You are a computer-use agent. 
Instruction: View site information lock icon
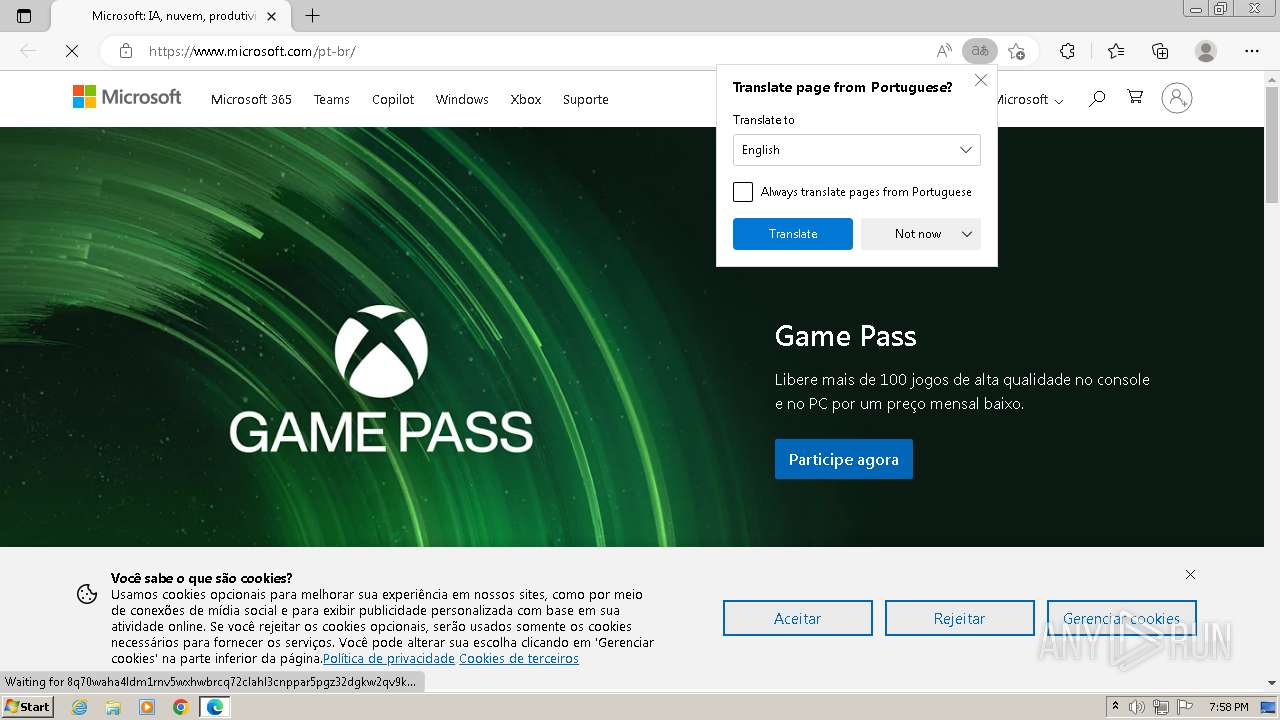[125, 51]
